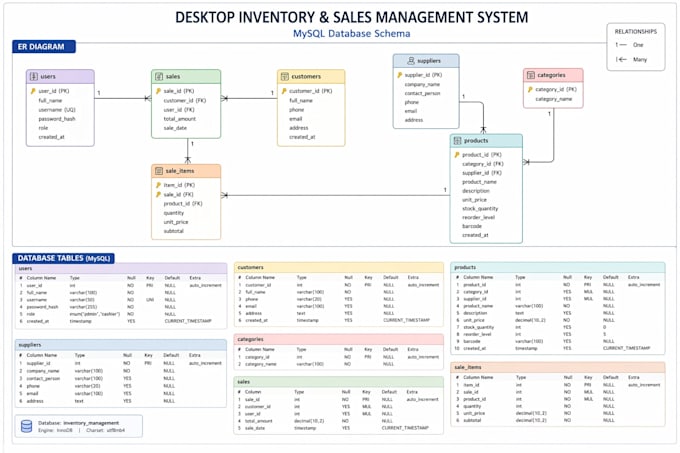Click the key icon beside sale_id (FK) in sale_items
This screenshot has width=680, height=453.
(158, 195)
